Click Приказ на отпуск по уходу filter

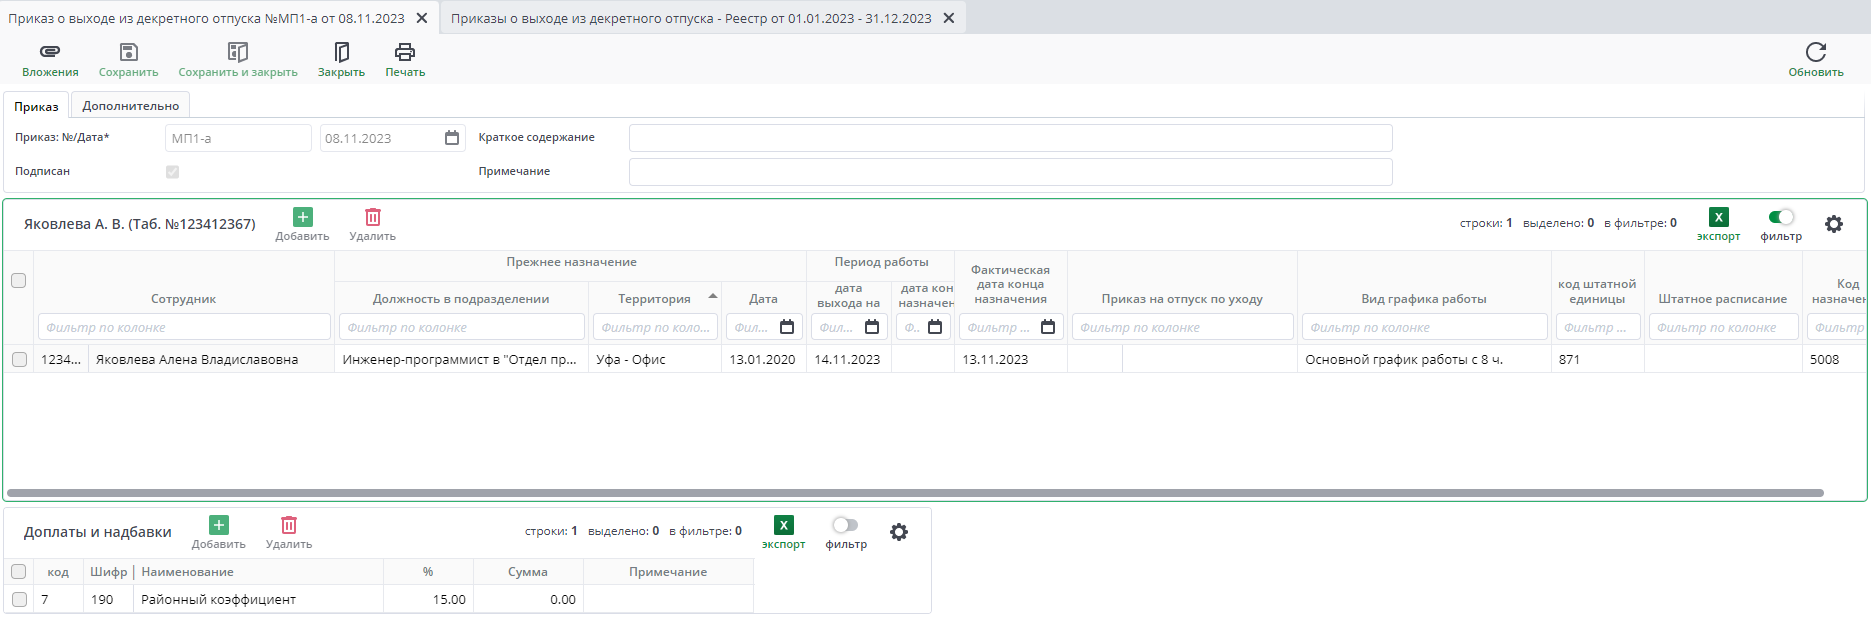pos(1182,327)
